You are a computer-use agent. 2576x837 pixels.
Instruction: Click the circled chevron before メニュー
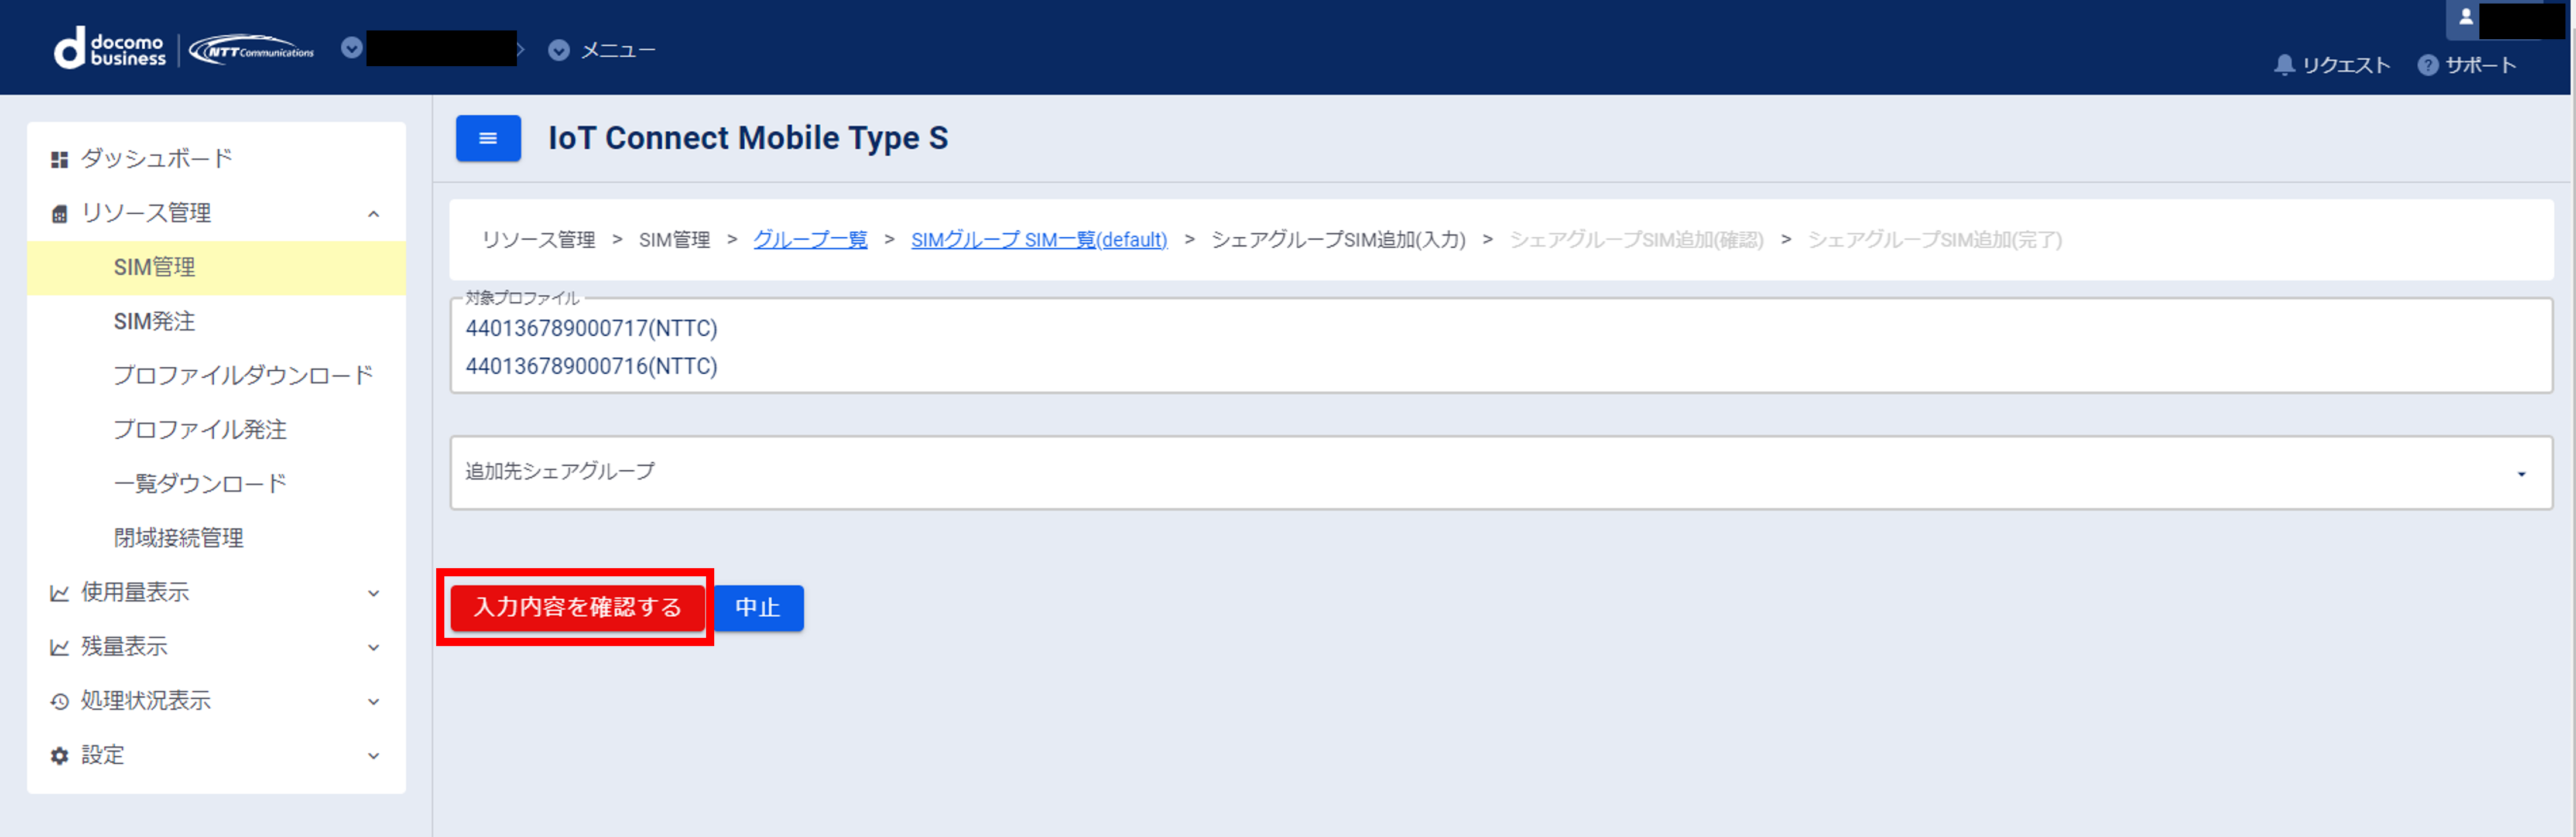[559, 50]
